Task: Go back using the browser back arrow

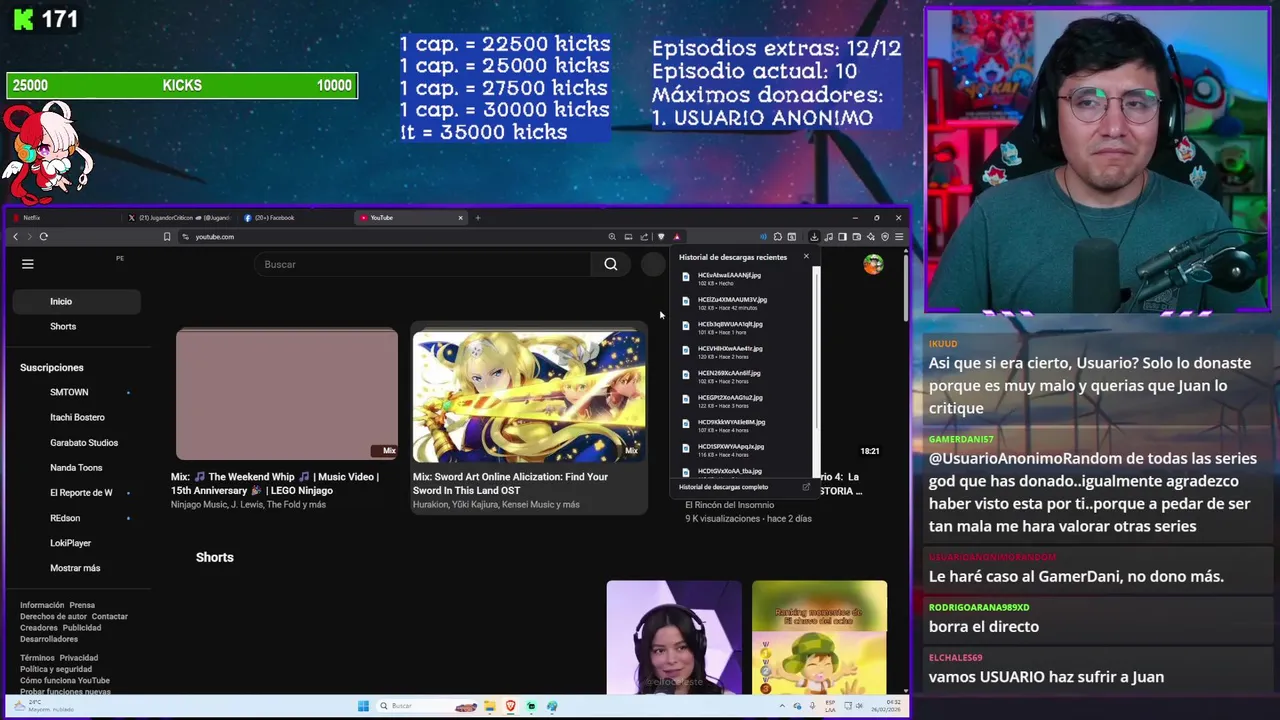Action: pos(16,237)
